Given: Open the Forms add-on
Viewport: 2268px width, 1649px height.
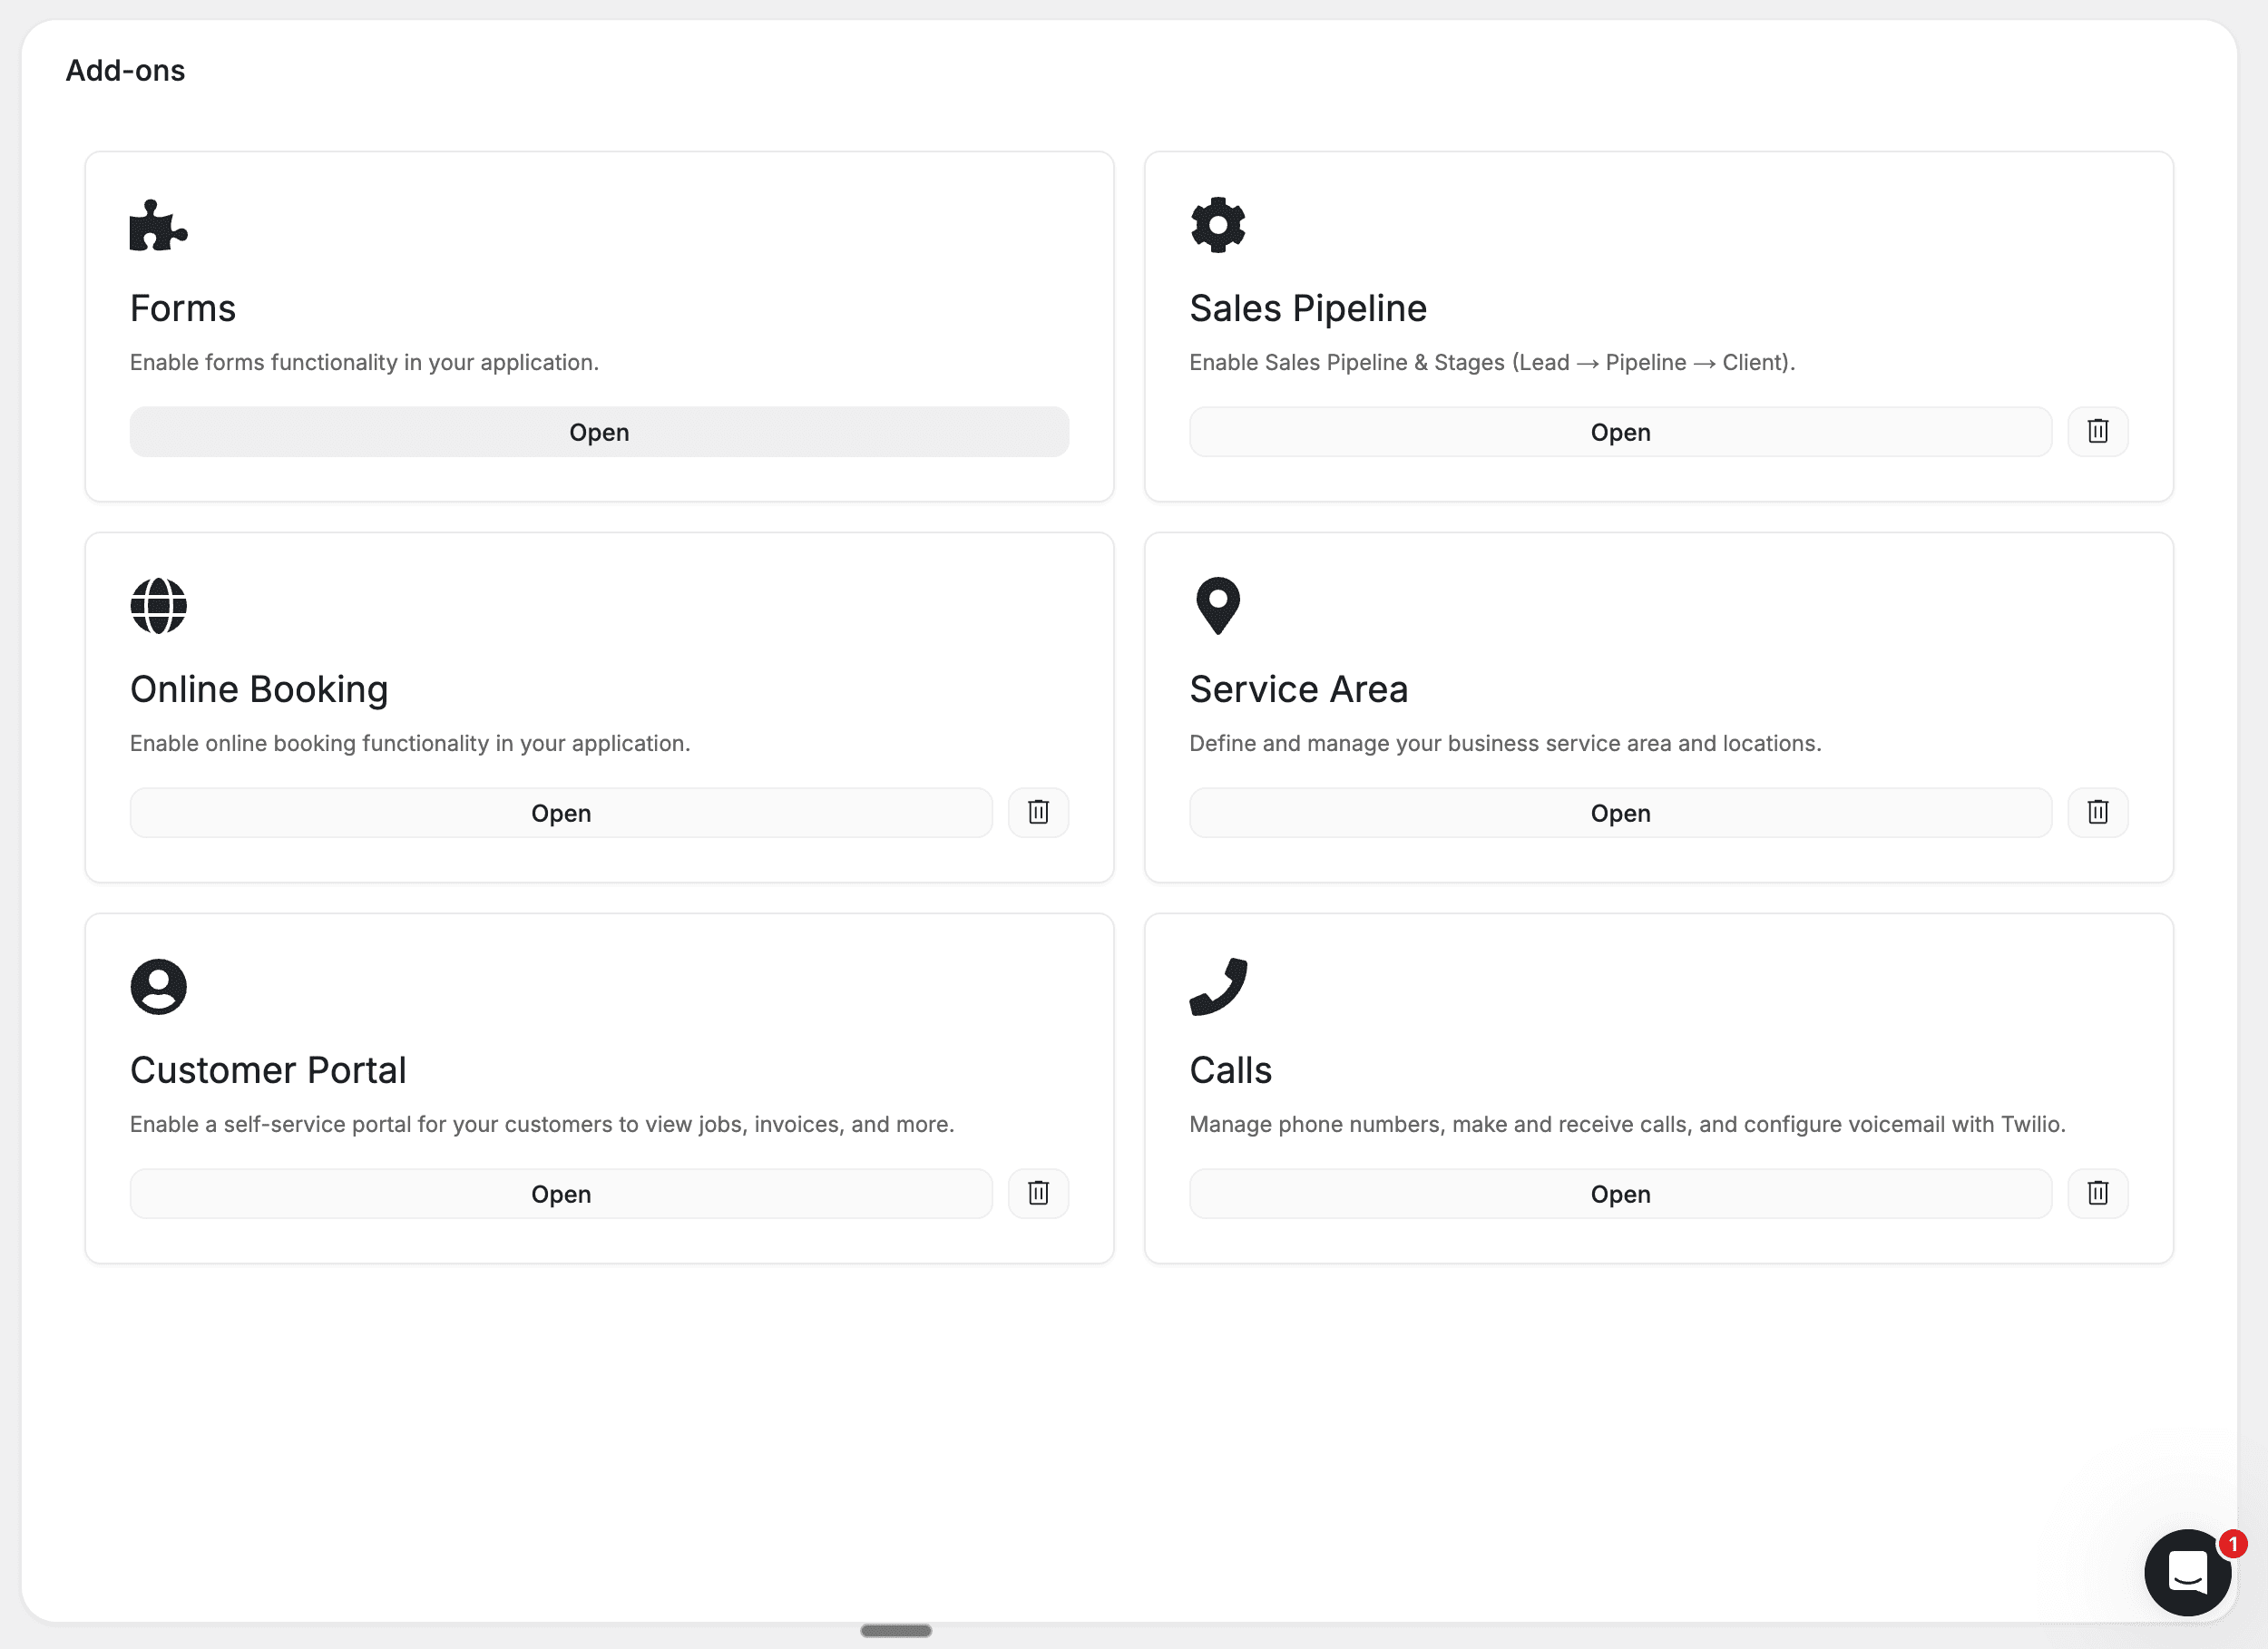Looking at the screenshot, I should point(599,431).
